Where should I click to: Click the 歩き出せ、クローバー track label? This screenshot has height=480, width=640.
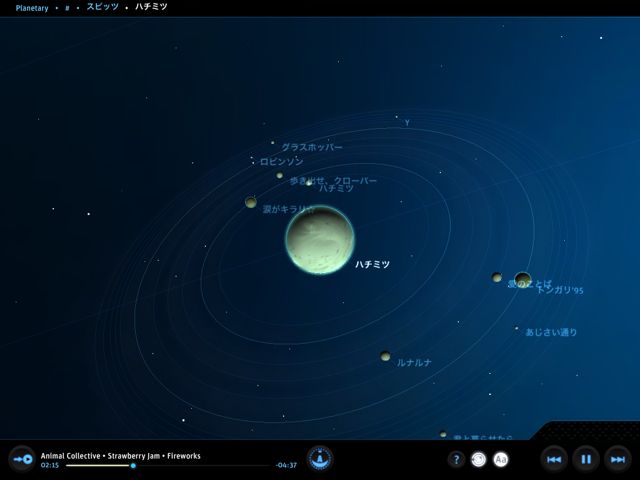[x=333, y=180]
